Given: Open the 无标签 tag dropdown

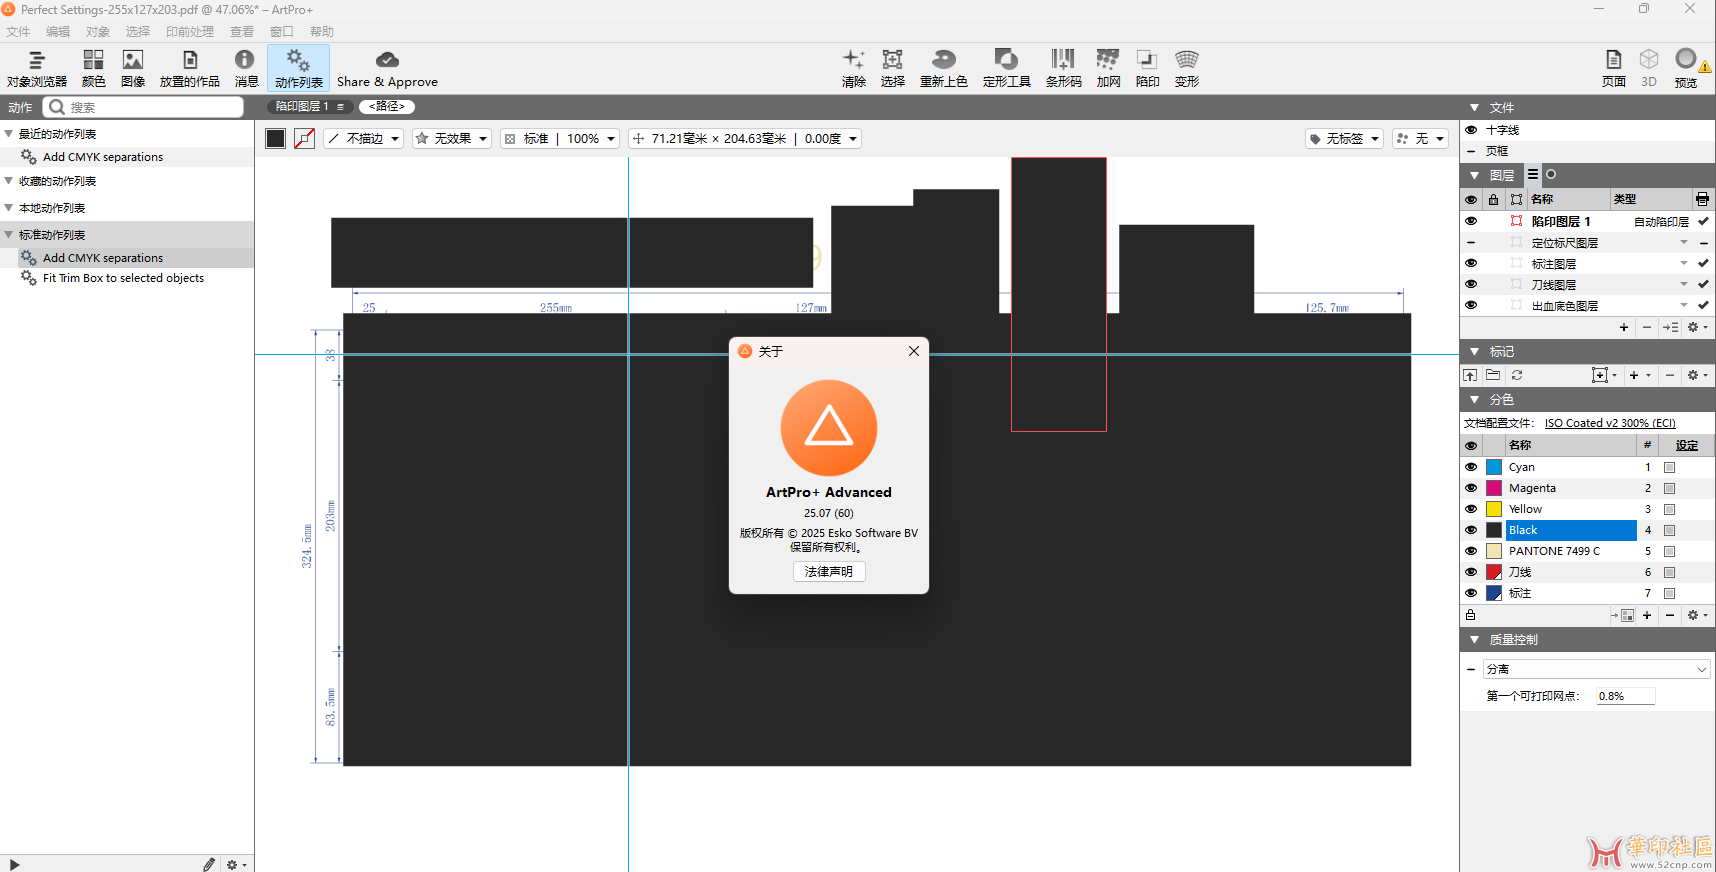Looking at the screenshot, I should coord(1344,139).
